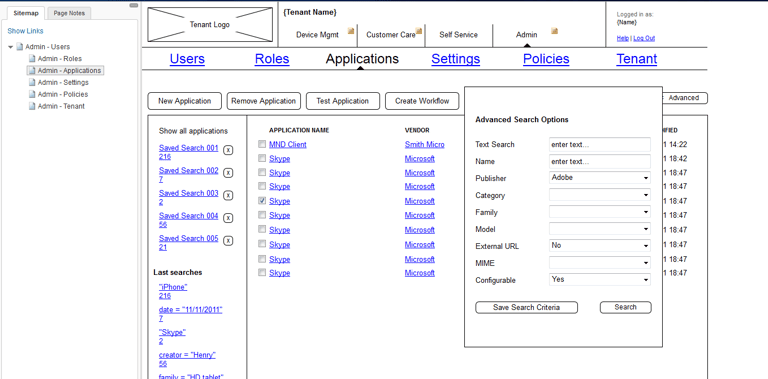Open the Category dropdown

pos(600,195)
